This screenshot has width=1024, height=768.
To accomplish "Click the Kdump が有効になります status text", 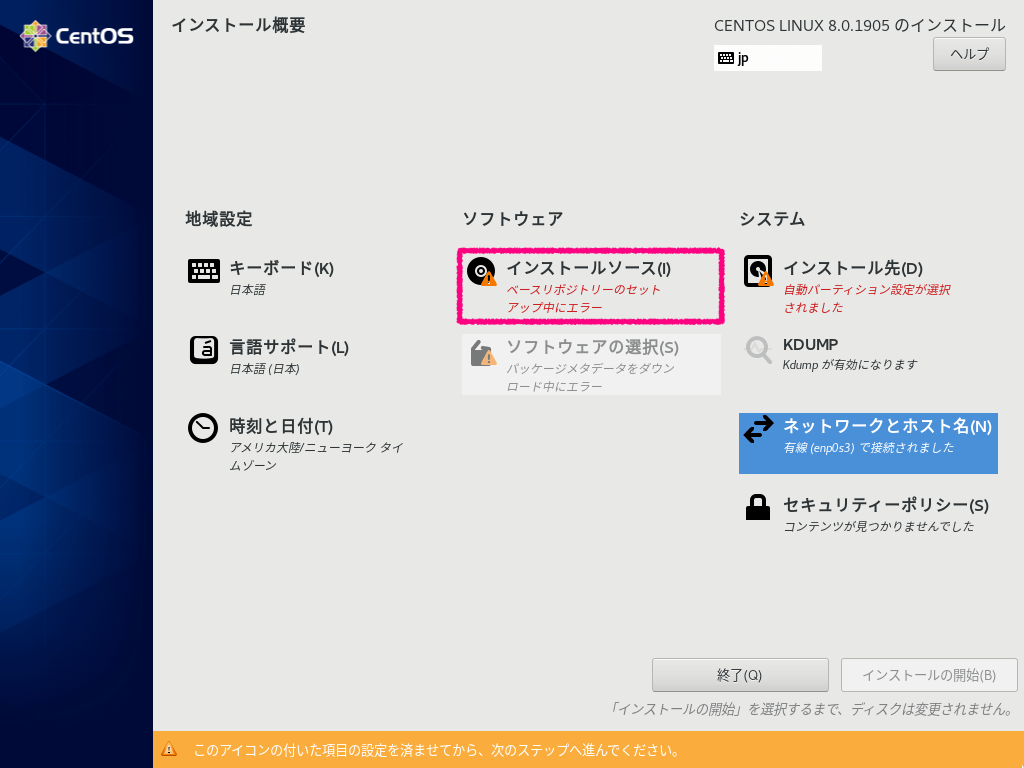I will coord(850,364).
